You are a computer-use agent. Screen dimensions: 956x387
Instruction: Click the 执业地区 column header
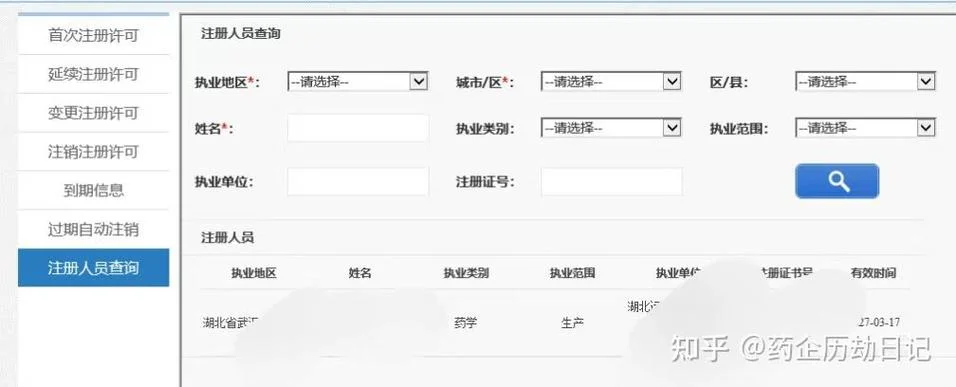pos(254,273)
